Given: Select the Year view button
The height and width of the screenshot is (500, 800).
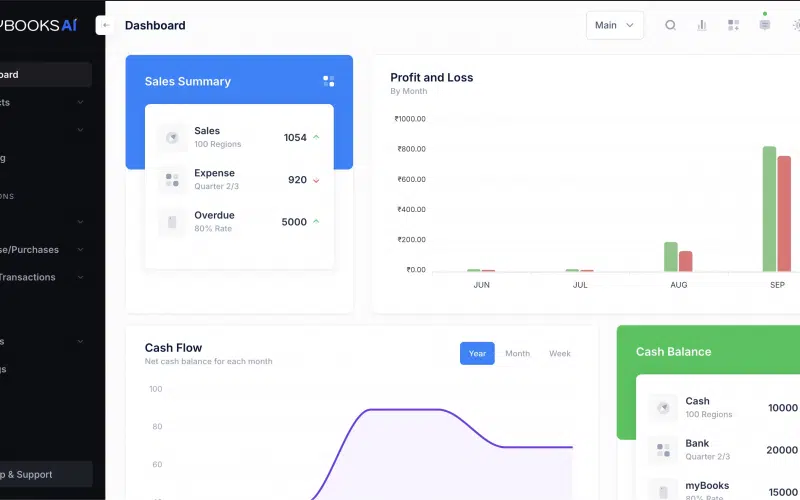Looking at the screenshot, I should coord(477,353).
